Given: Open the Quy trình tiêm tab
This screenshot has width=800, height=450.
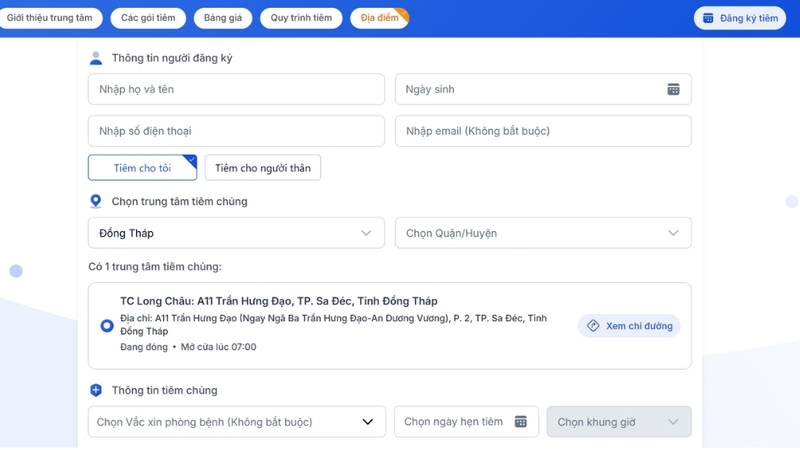Looking at the screenshot, I should tap(300, 18).
